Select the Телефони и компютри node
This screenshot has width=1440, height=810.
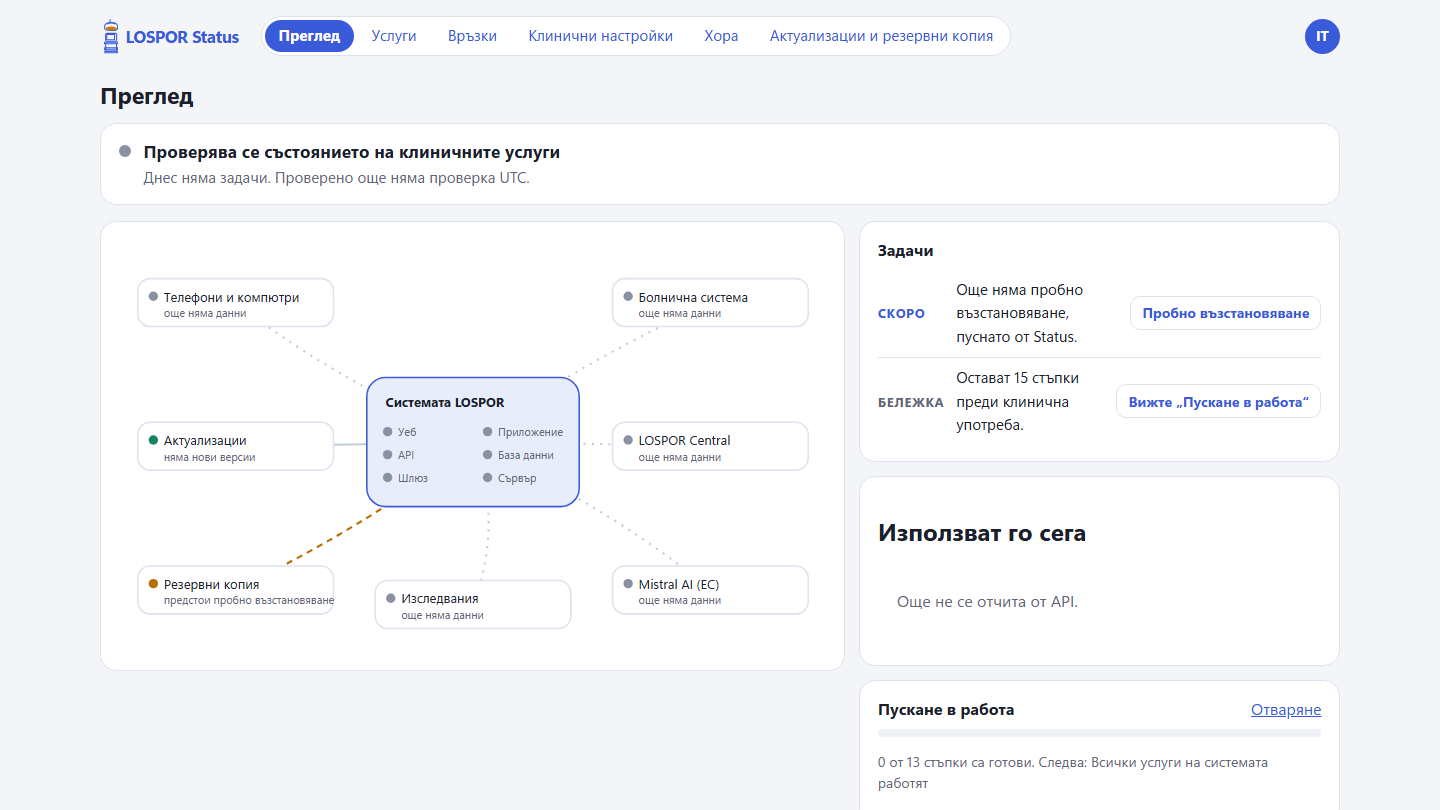point(235,303)
